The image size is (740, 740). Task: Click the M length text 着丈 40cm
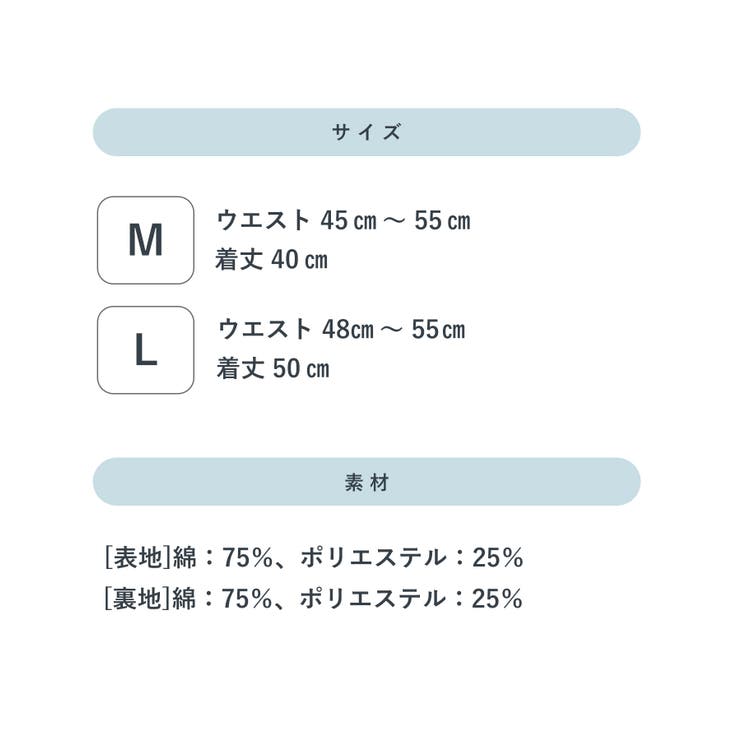click(271, 260)
